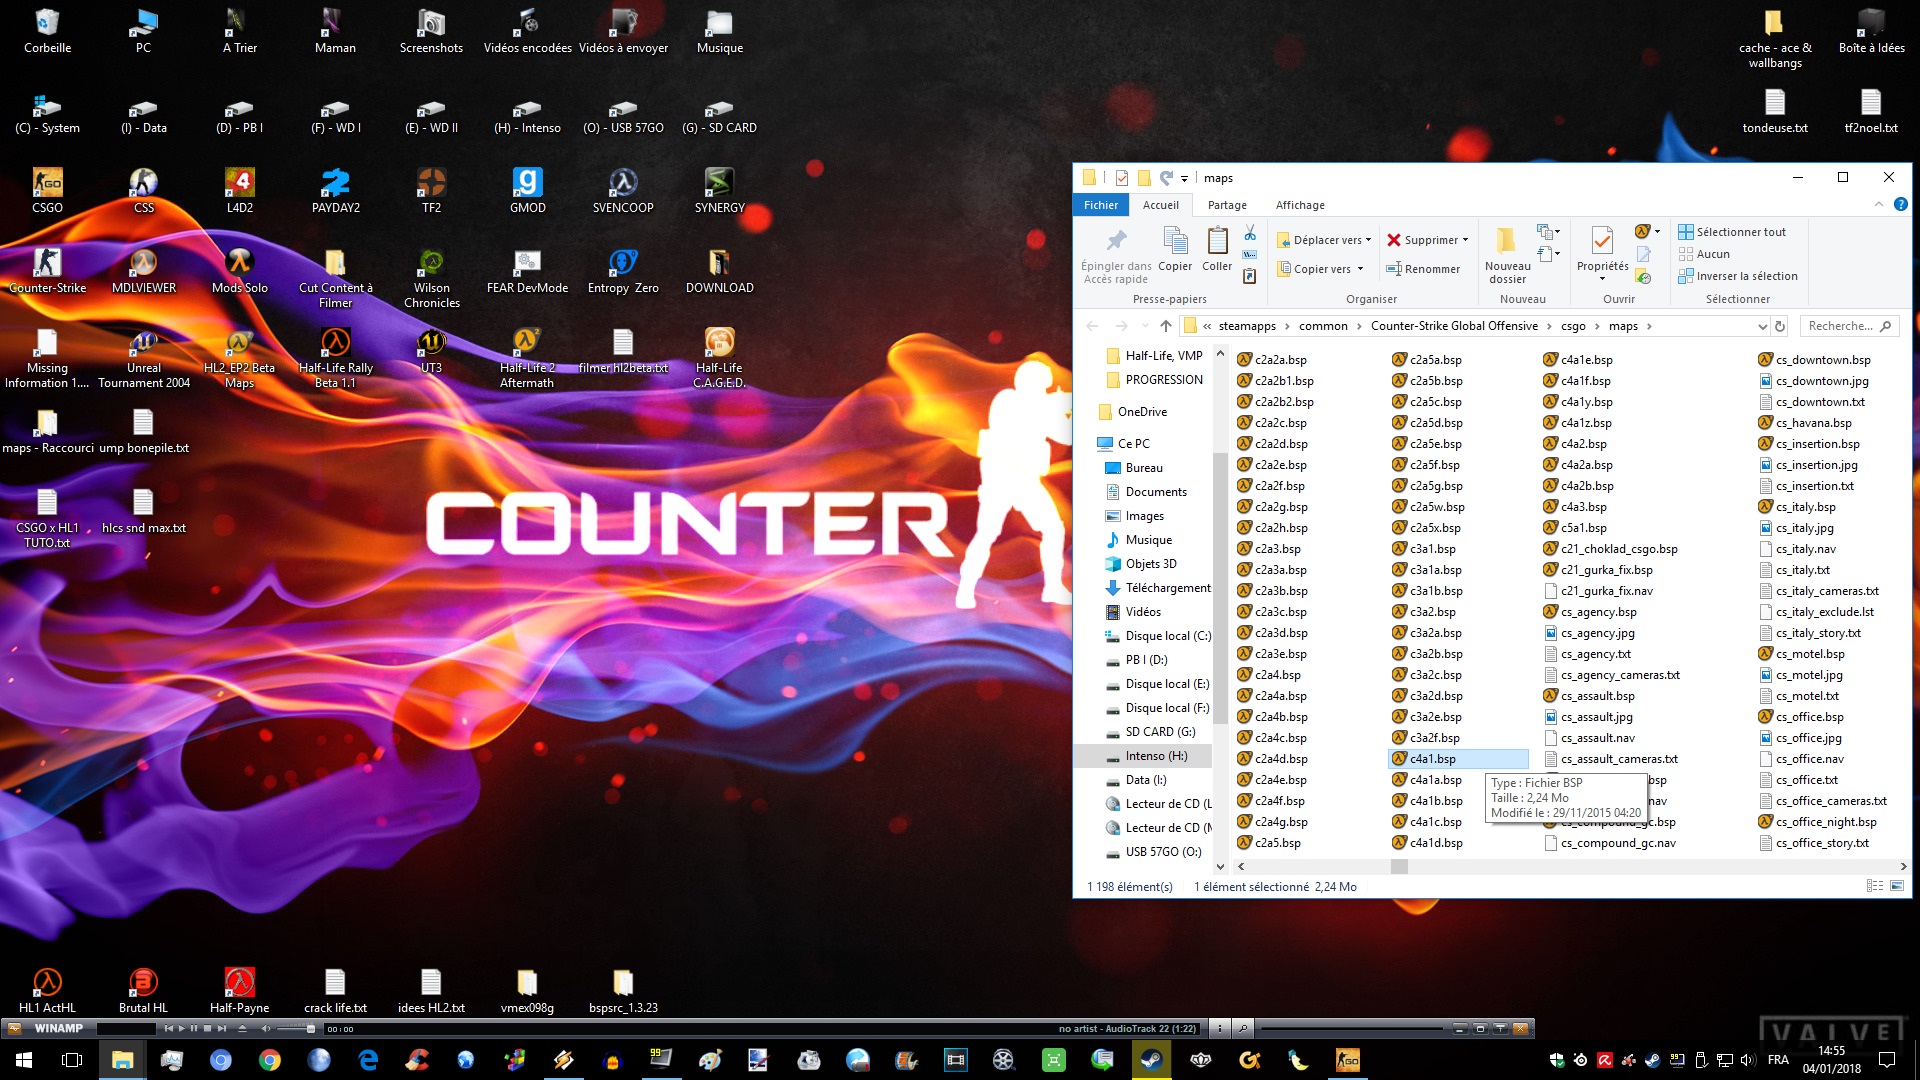1920x1080 pixels.
Task: Click the refresh icon beside address bar
Action: click(x=1780, y=326)
